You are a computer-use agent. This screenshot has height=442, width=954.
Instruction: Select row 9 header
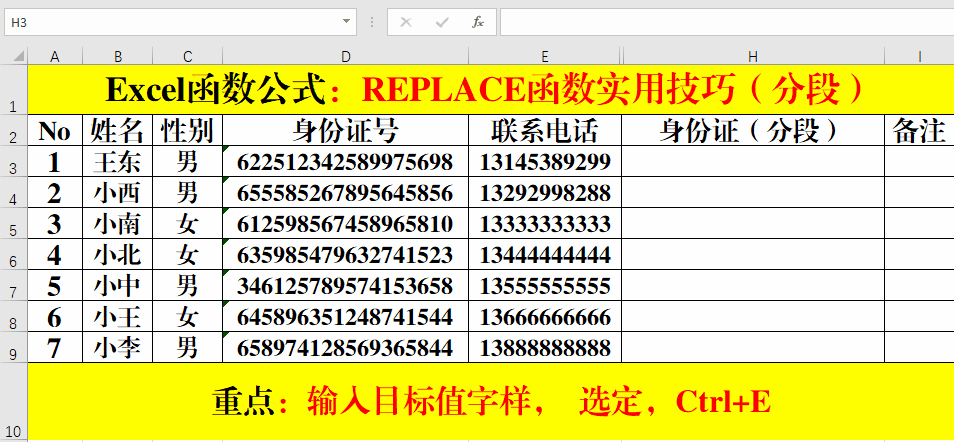(14, 347)
